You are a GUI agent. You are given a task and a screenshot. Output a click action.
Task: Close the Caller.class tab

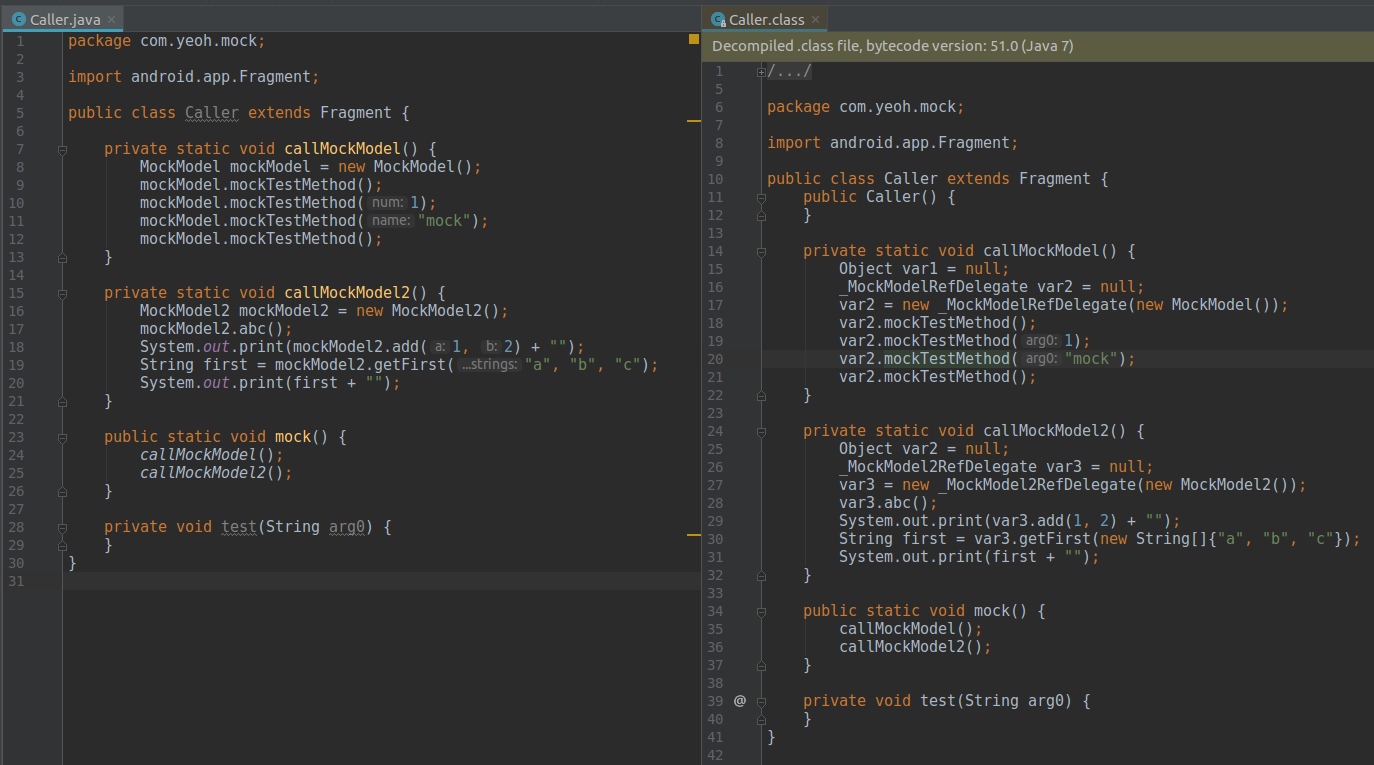(x=815, y=20)
